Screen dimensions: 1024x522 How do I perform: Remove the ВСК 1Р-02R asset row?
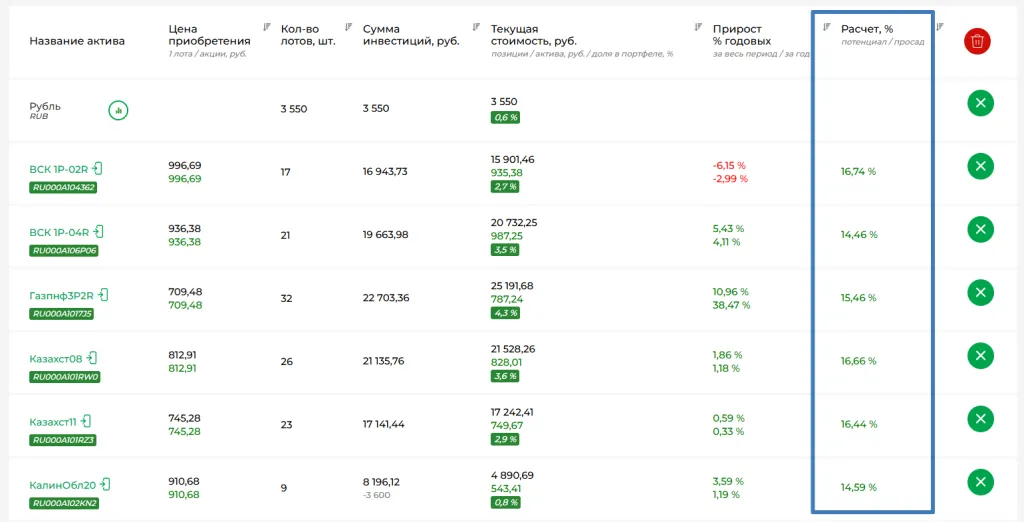tap(980, 166)
